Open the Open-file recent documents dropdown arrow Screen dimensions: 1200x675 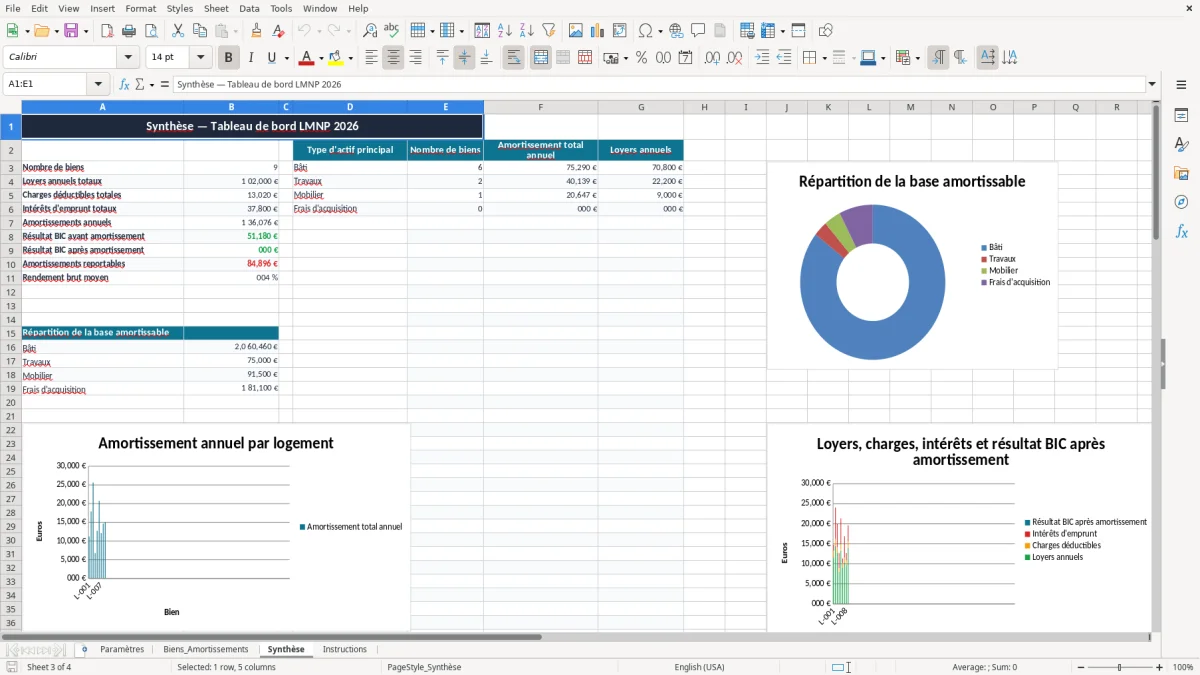[x=57, y=31]
